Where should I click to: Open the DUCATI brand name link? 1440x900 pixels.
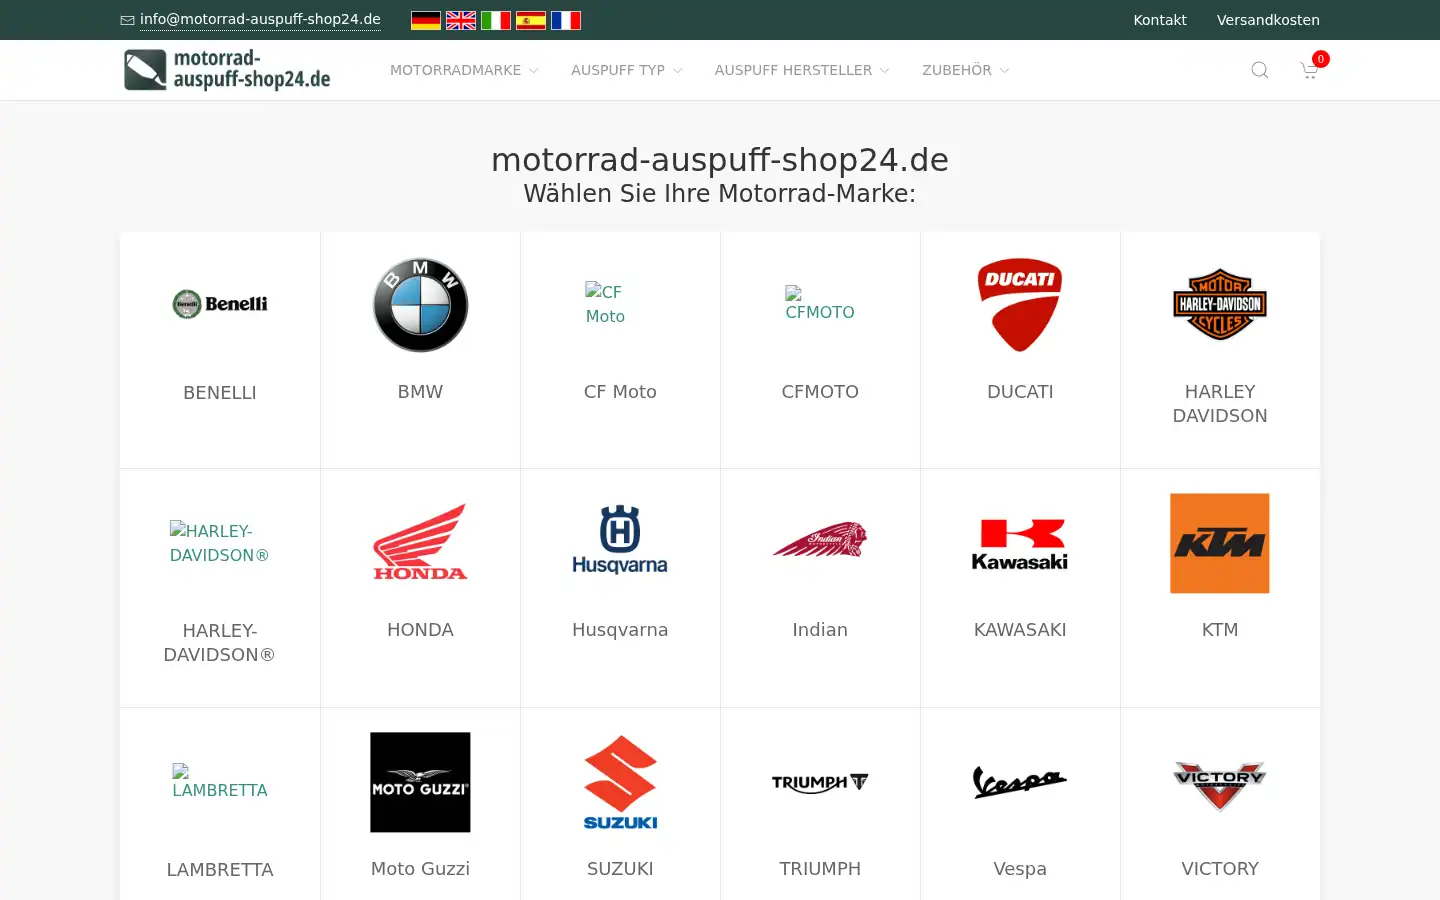[x=1020, y=392]
